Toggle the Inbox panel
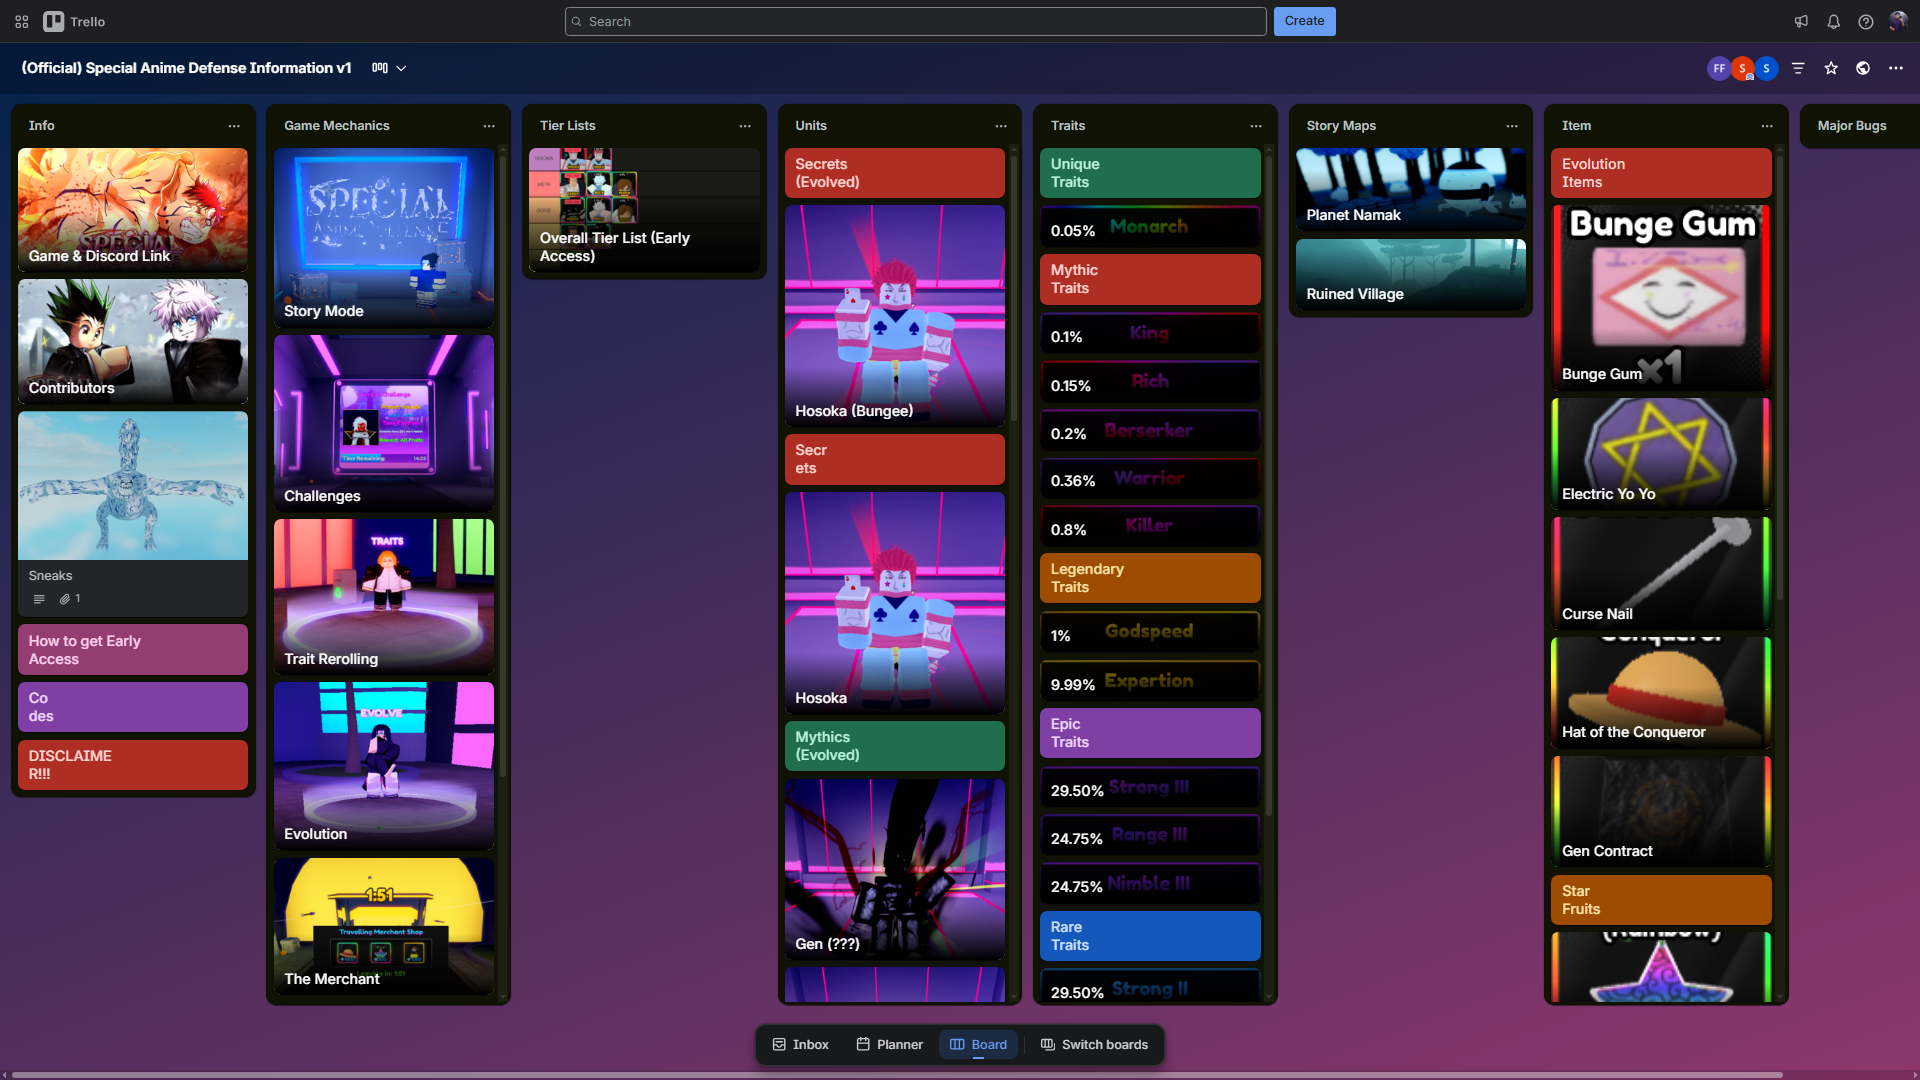This screenshot has width=1920, height=1080. point(800,1044)
